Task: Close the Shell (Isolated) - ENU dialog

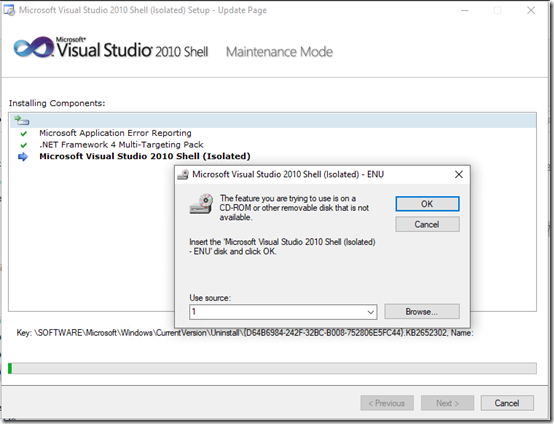Action: (x=459, y=174)
